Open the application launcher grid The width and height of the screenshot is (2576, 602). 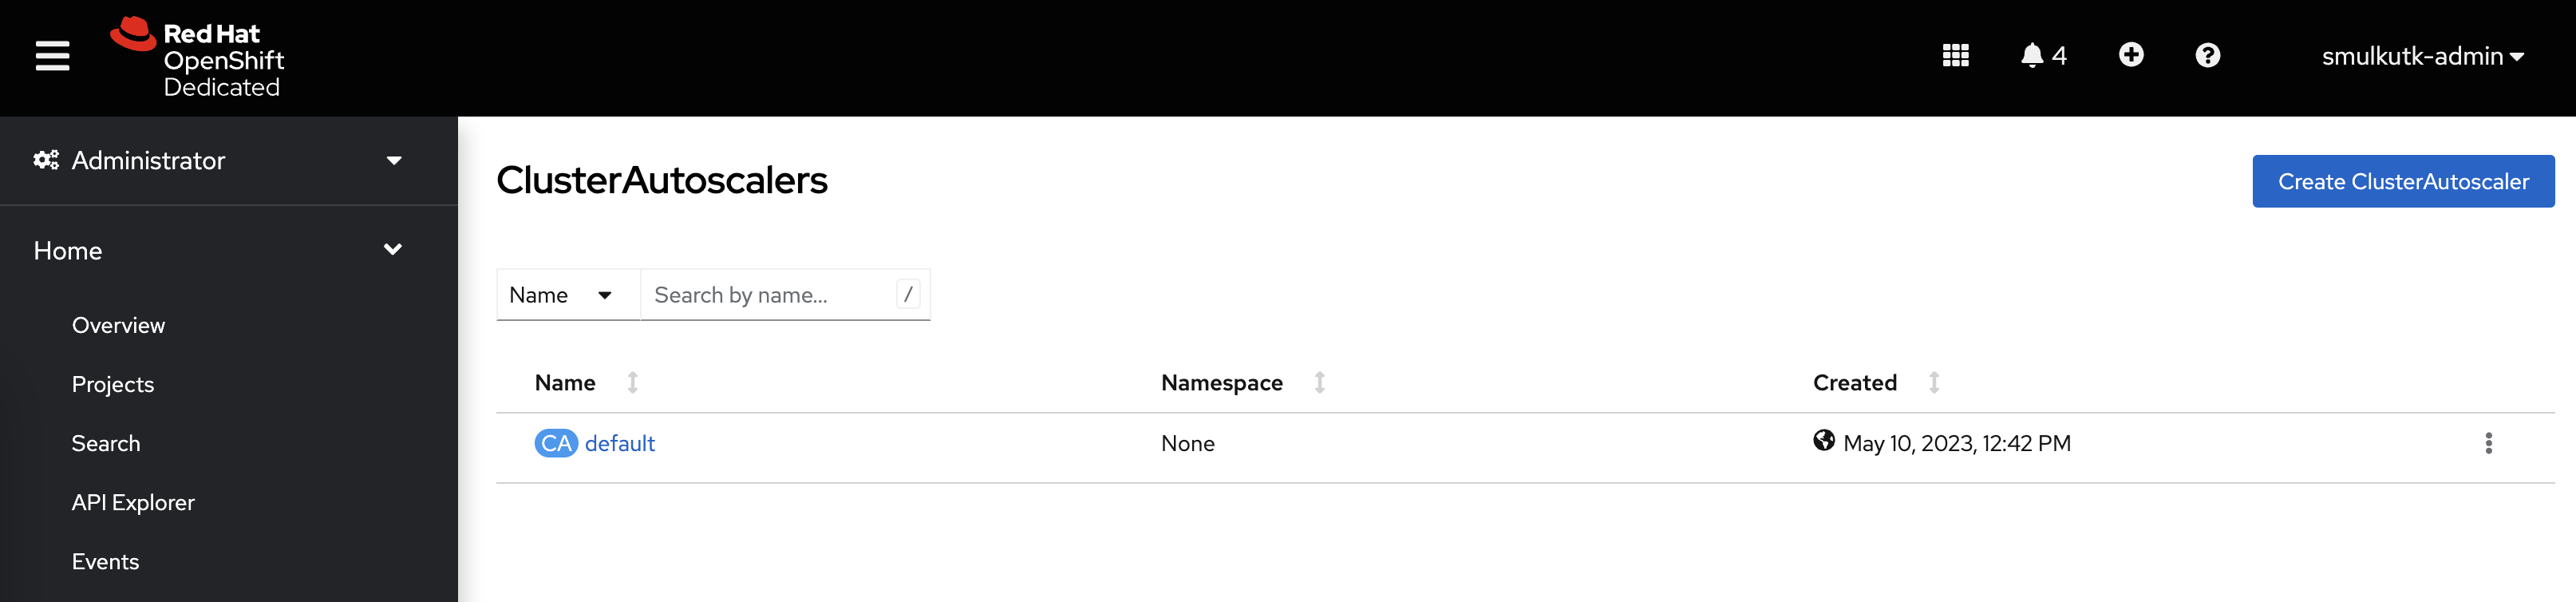click(1955, 56)
